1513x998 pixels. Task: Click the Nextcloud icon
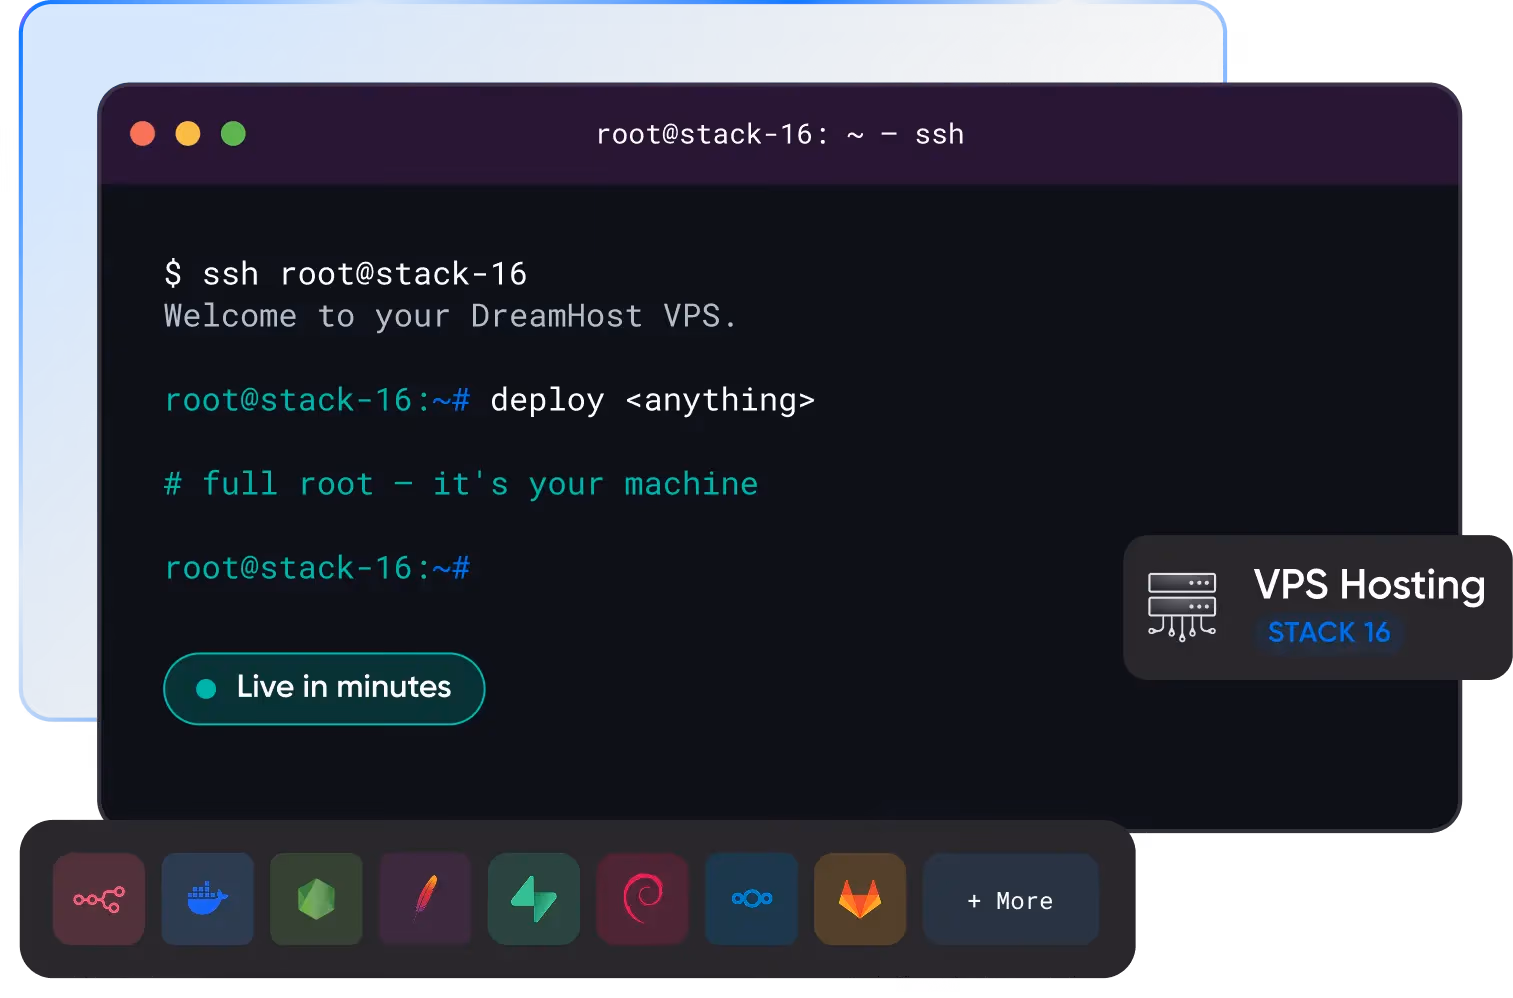(752, 899)
